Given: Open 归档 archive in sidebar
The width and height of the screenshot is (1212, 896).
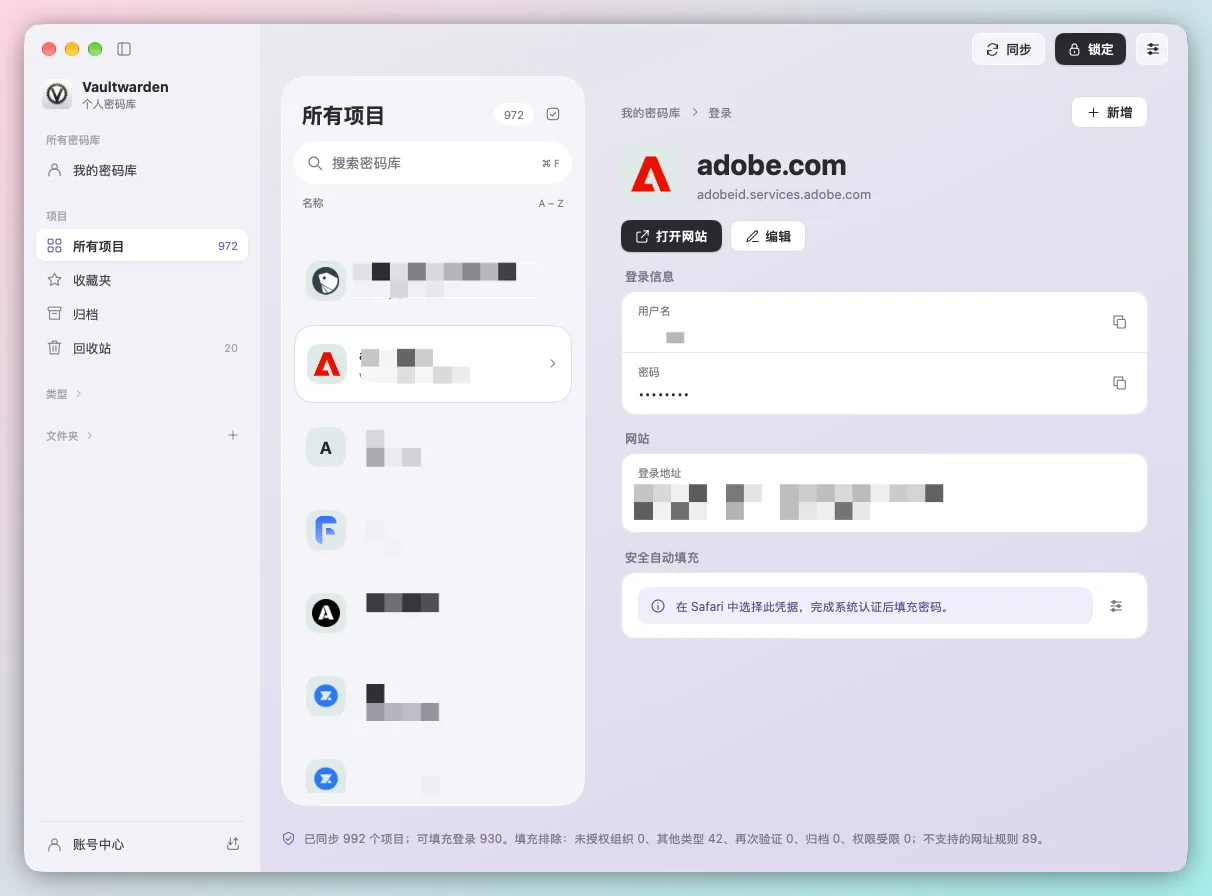Looking at the screenshot, I should click(142, 314).
